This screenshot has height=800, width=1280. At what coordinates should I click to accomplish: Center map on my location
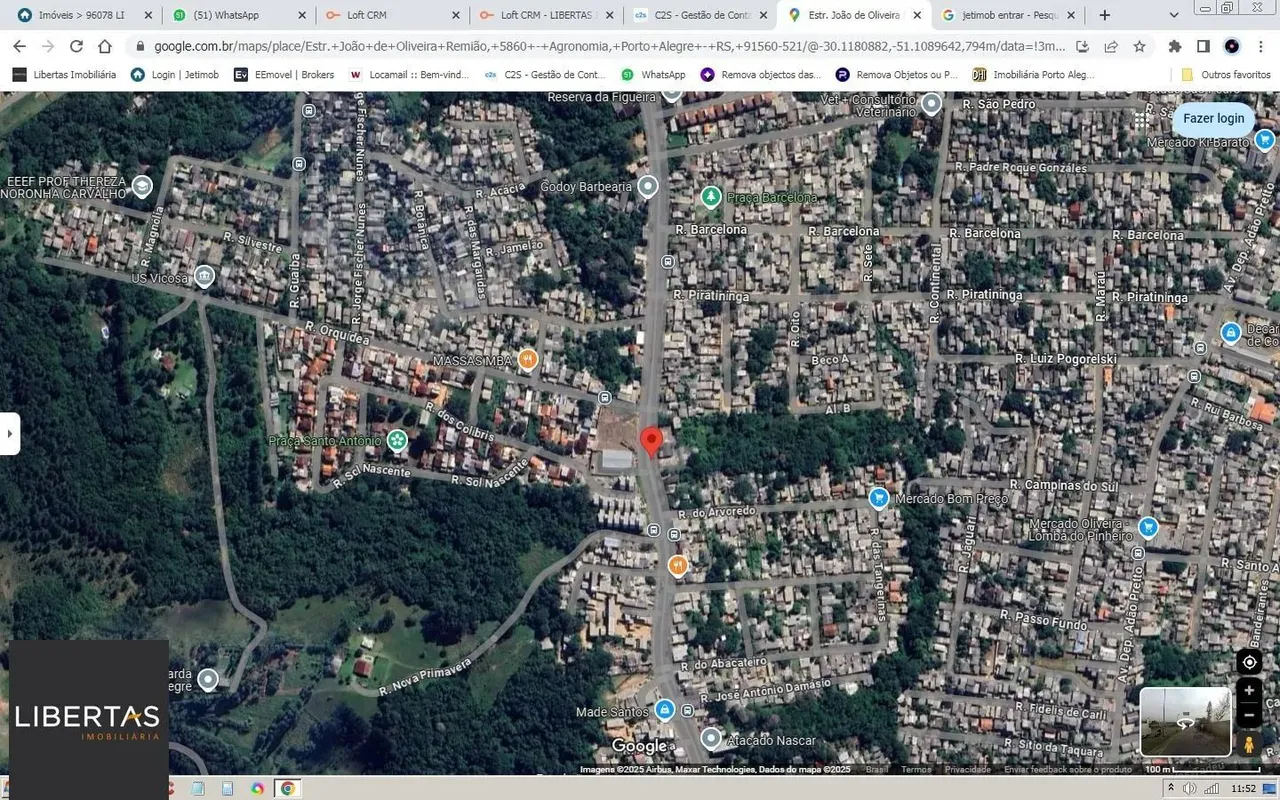pyautogui.click(x=1249, y=662)
